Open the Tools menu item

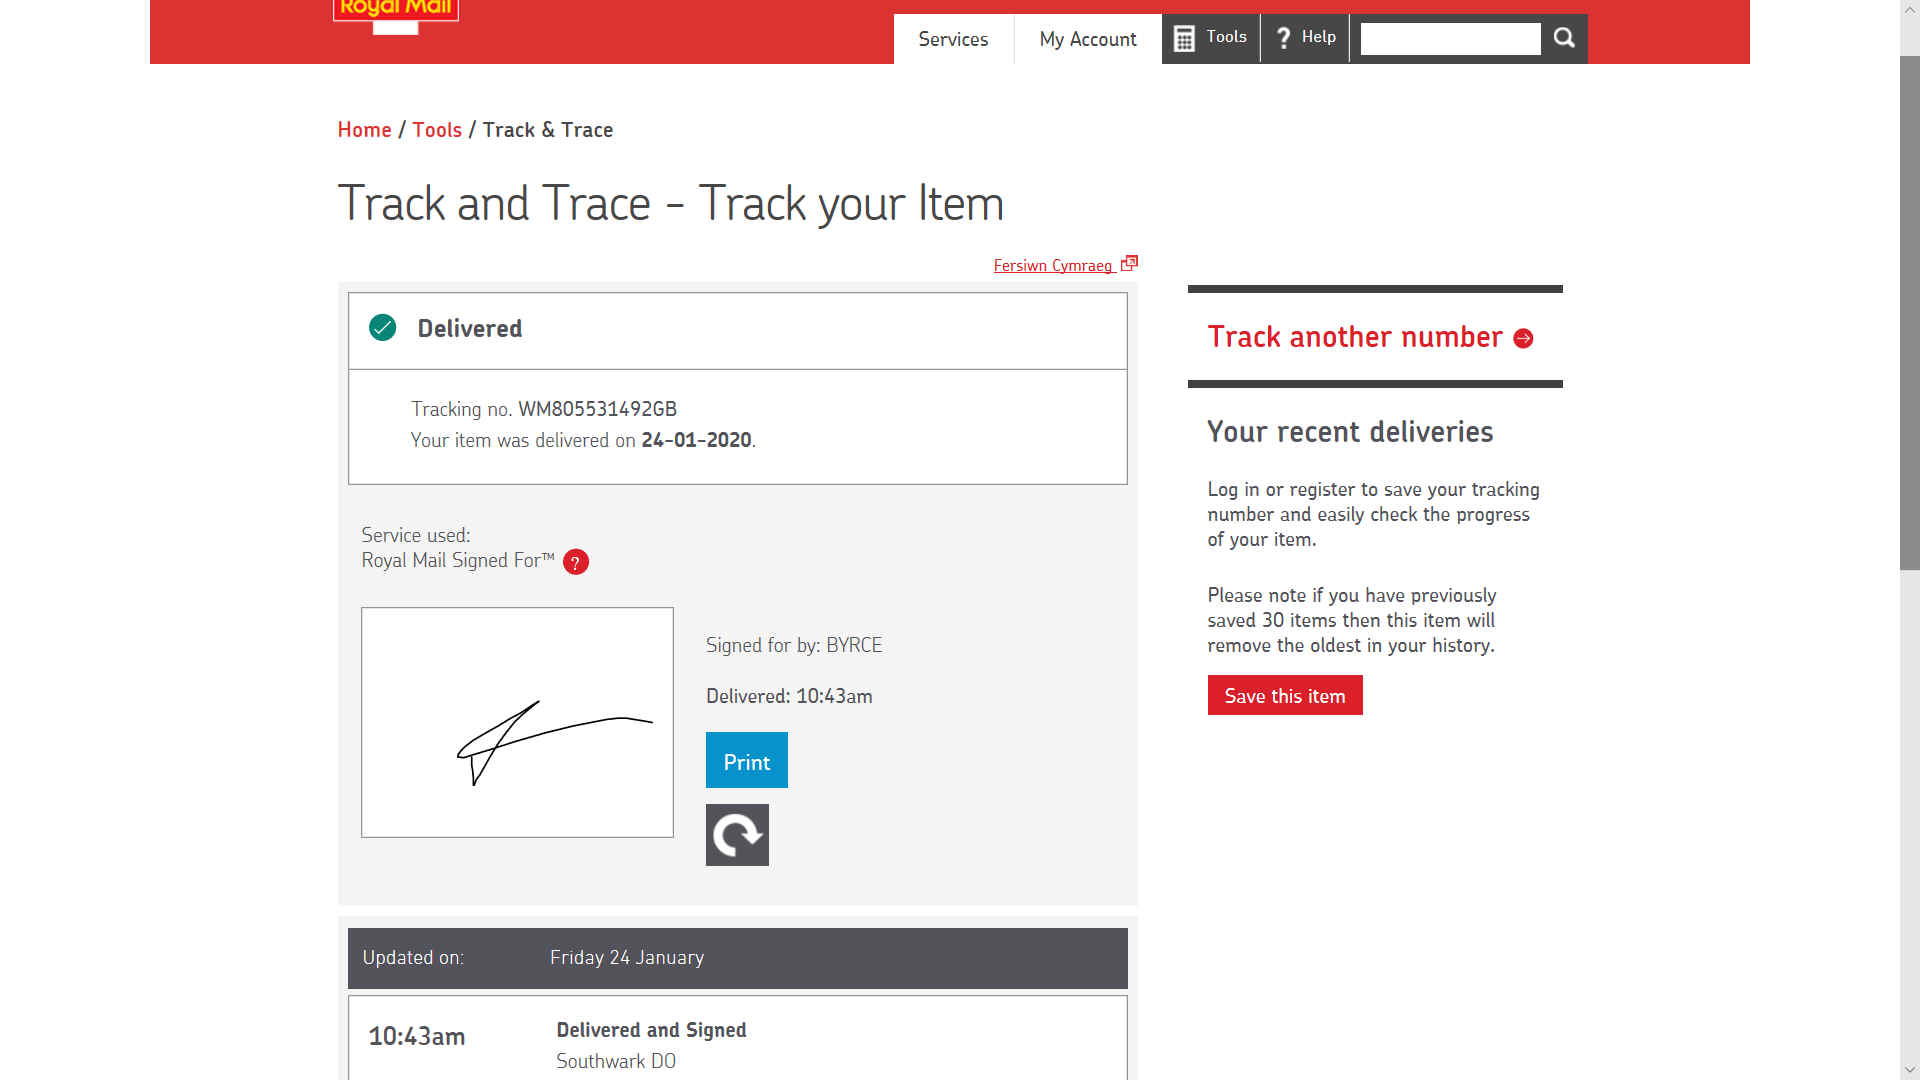1211,38
